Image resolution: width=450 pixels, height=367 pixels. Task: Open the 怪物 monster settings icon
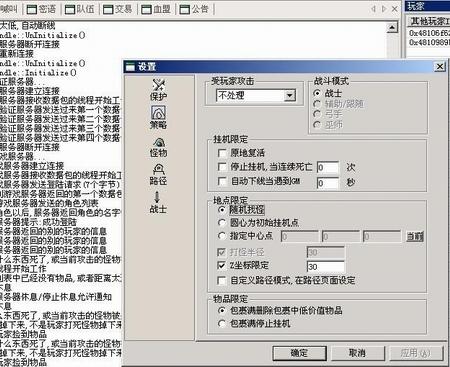click(158, 147)
